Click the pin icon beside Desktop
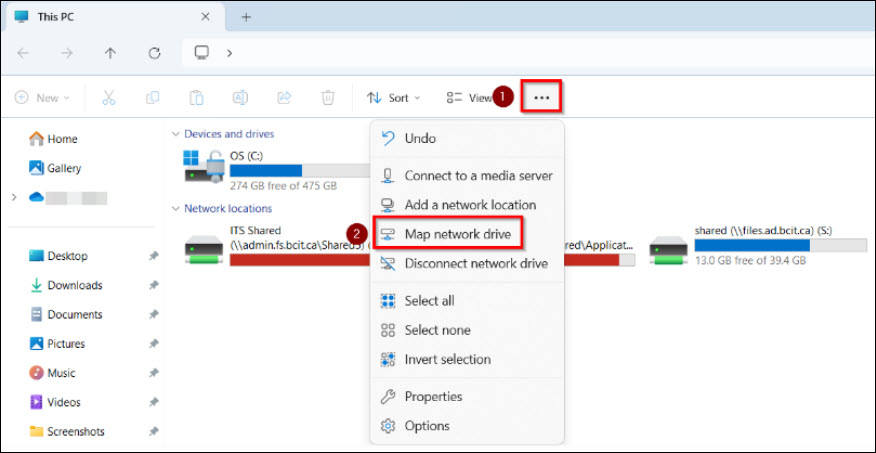The image size is (876, 453). (154, 256)
